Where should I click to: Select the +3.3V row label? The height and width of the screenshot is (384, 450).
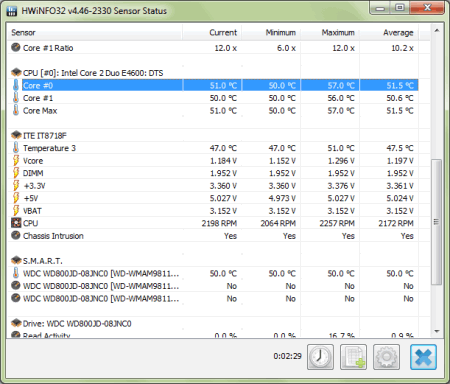click(35, 186)
